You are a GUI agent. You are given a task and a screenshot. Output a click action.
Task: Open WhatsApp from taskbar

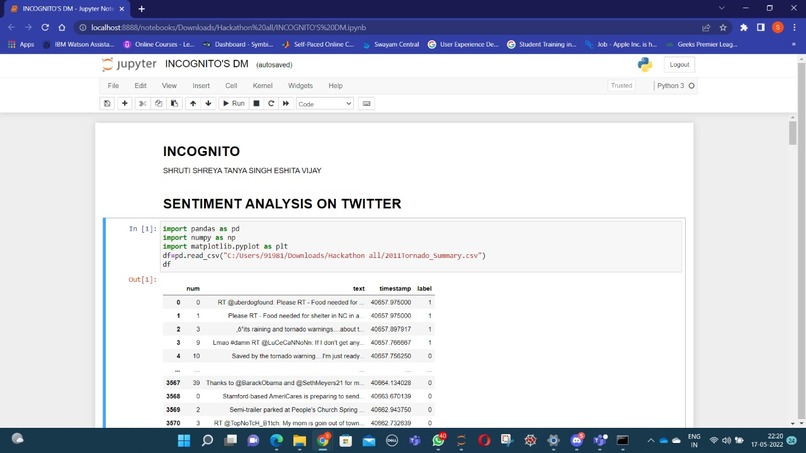[x=438, y=441]
